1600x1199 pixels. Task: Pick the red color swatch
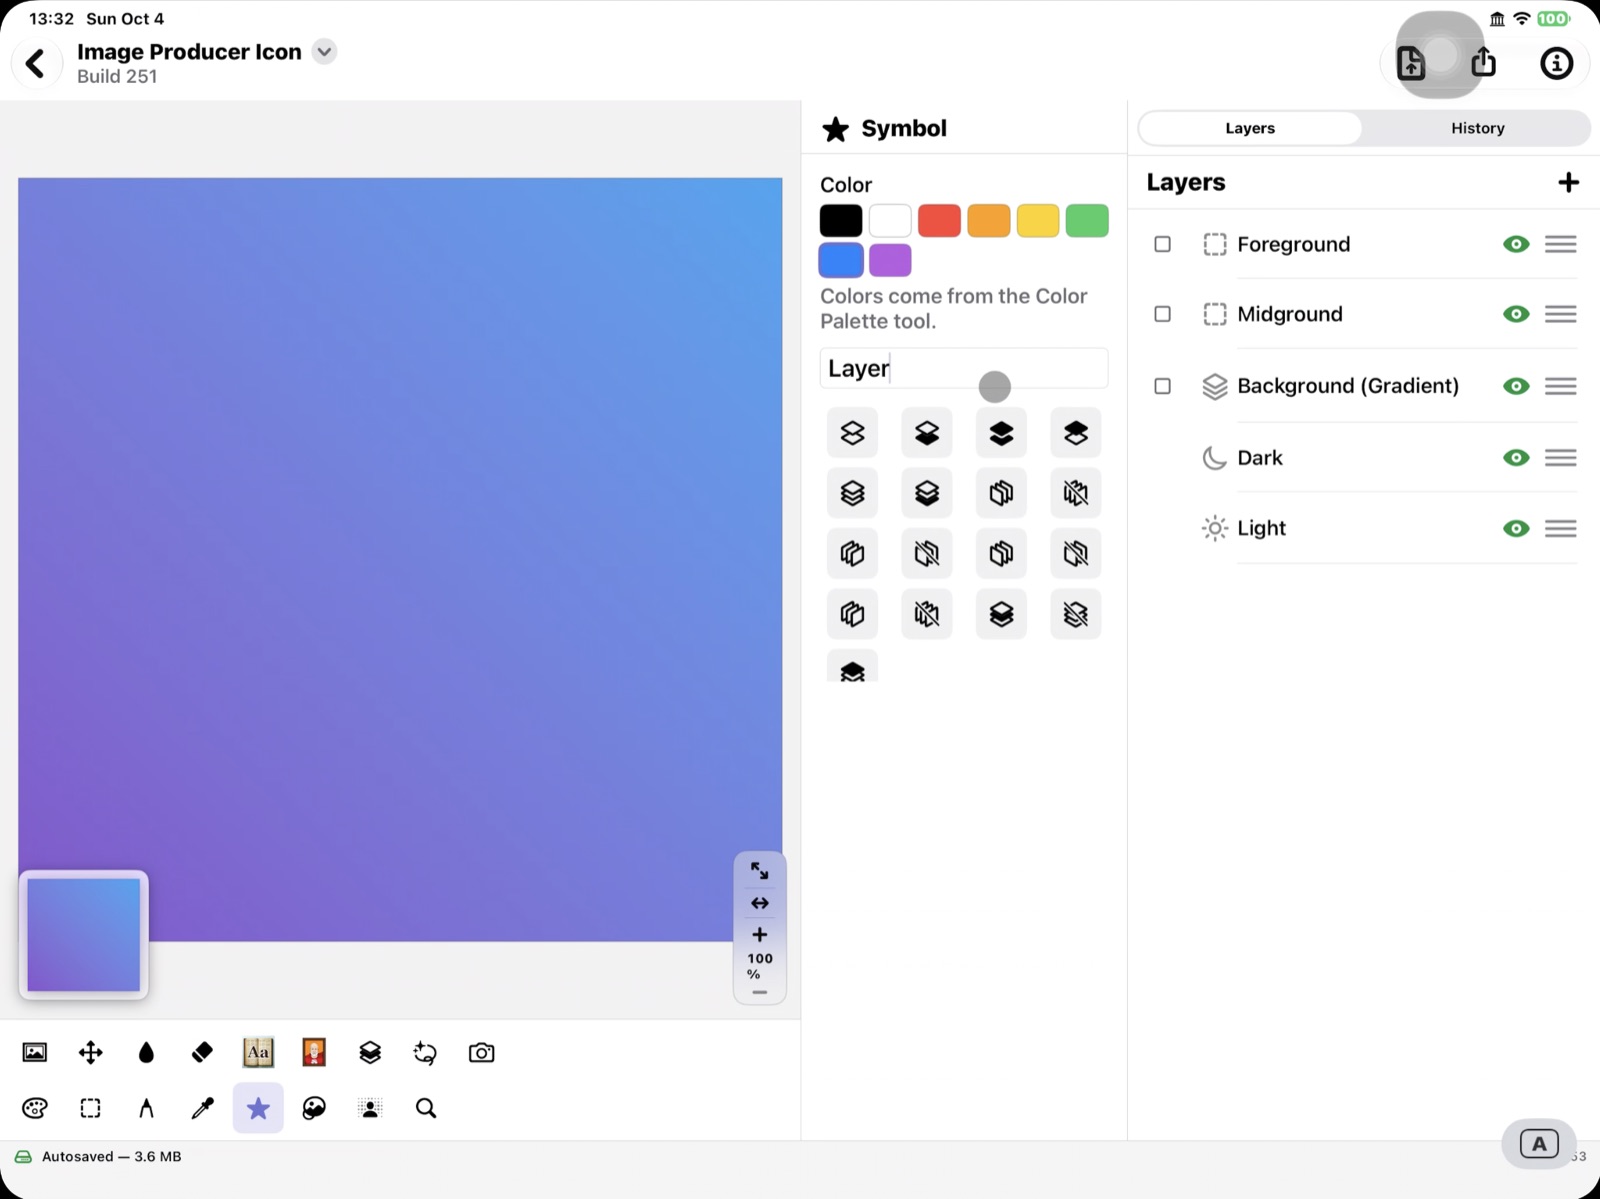939,221
